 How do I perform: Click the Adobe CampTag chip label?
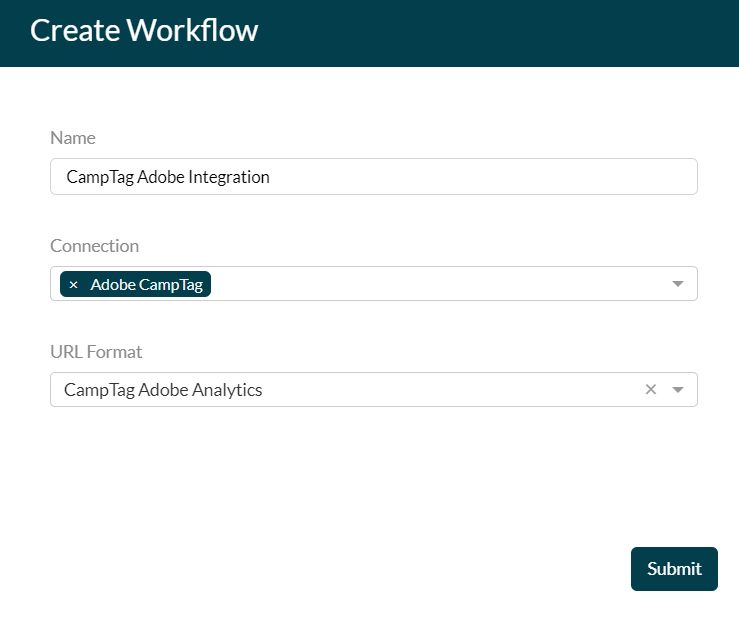(x=147, y=285)
